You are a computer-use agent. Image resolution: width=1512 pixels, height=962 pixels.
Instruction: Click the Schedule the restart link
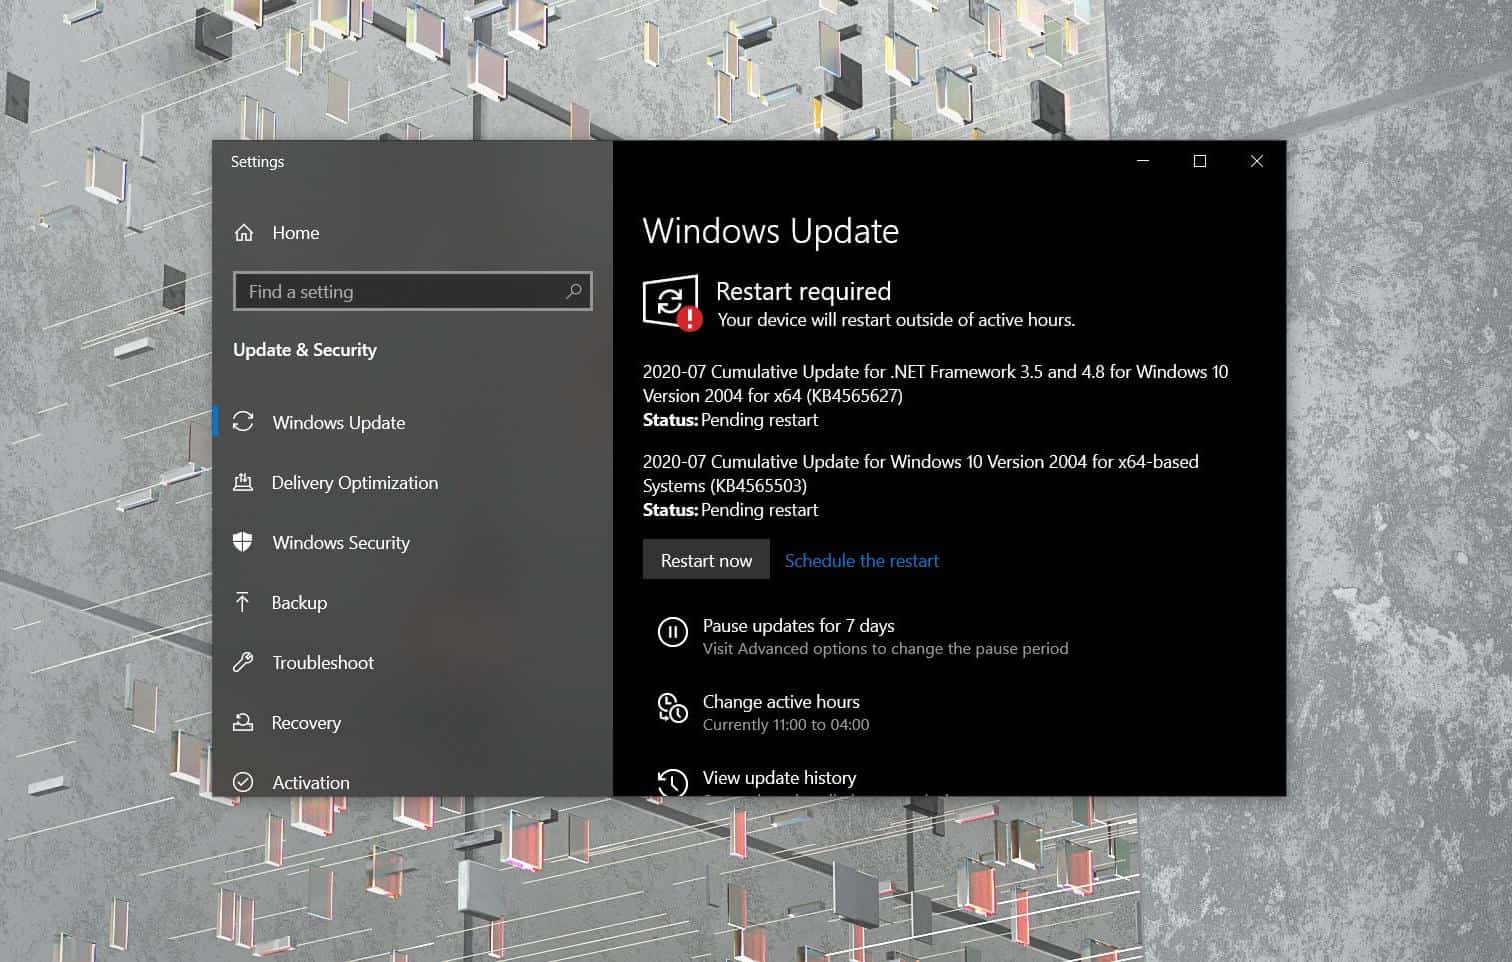(861, 560)
